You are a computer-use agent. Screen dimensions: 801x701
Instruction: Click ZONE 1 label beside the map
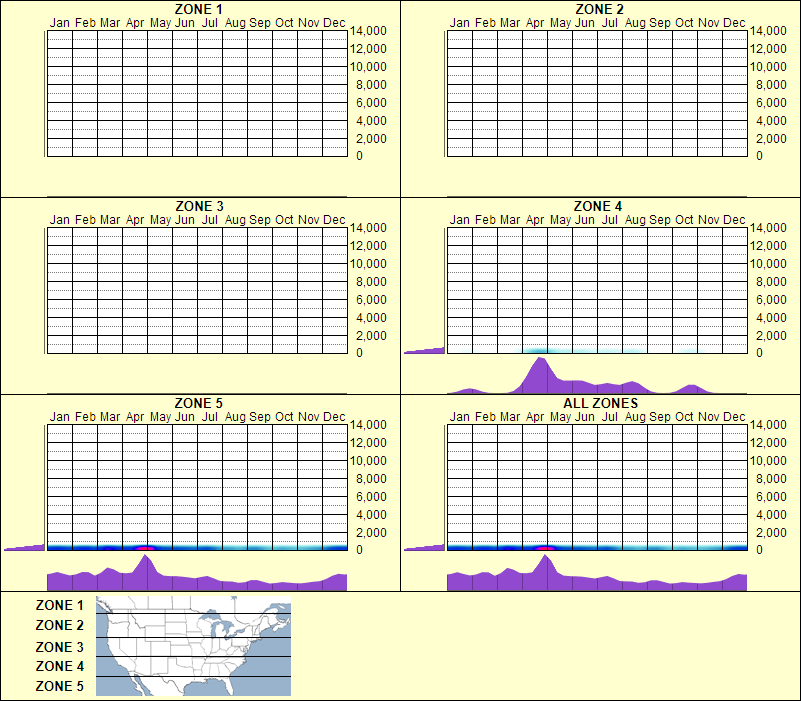click(x=59, y=605)
